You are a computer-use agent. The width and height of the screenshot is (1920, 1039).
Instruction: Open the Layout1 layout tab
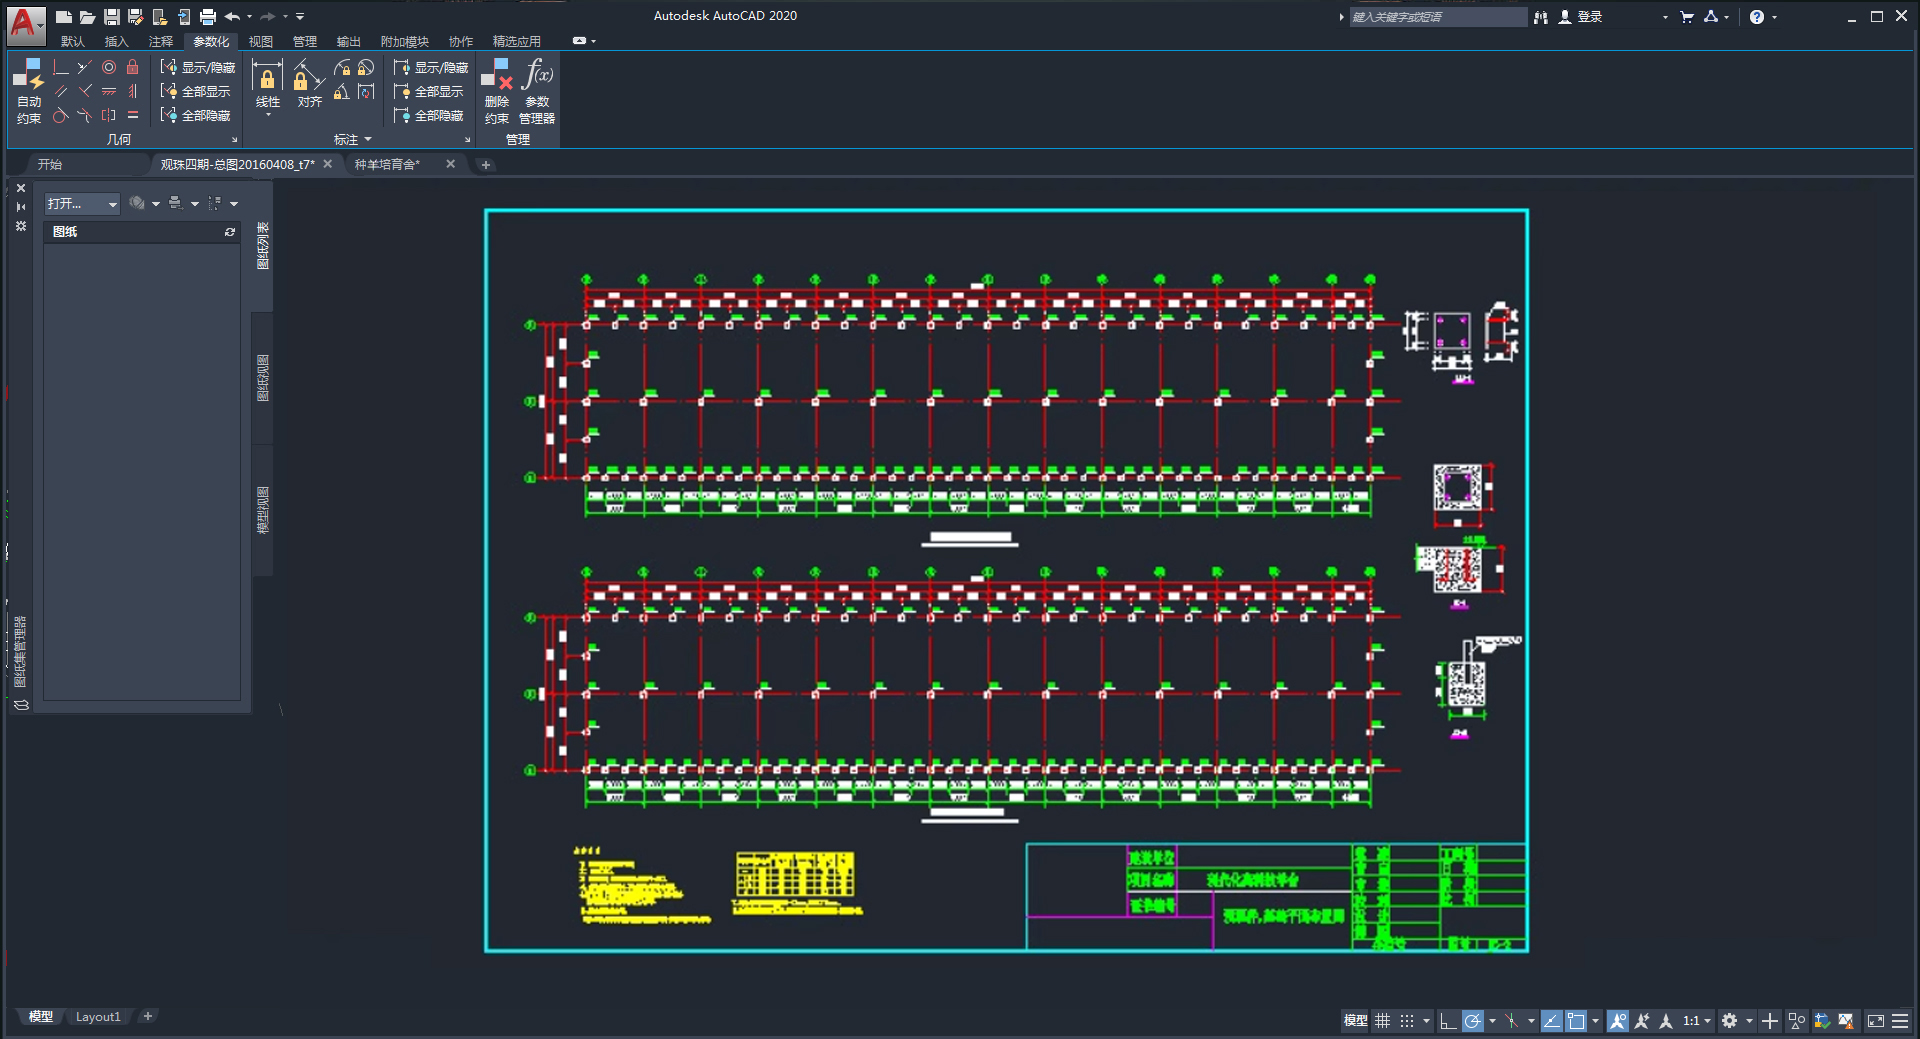98,1017
